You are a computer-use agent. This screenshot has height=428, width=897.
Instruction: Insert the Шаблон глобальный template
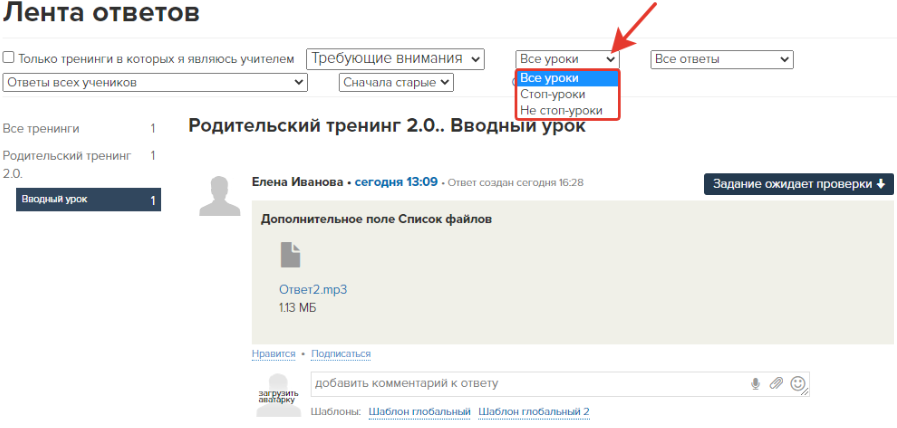pos(419,411)
